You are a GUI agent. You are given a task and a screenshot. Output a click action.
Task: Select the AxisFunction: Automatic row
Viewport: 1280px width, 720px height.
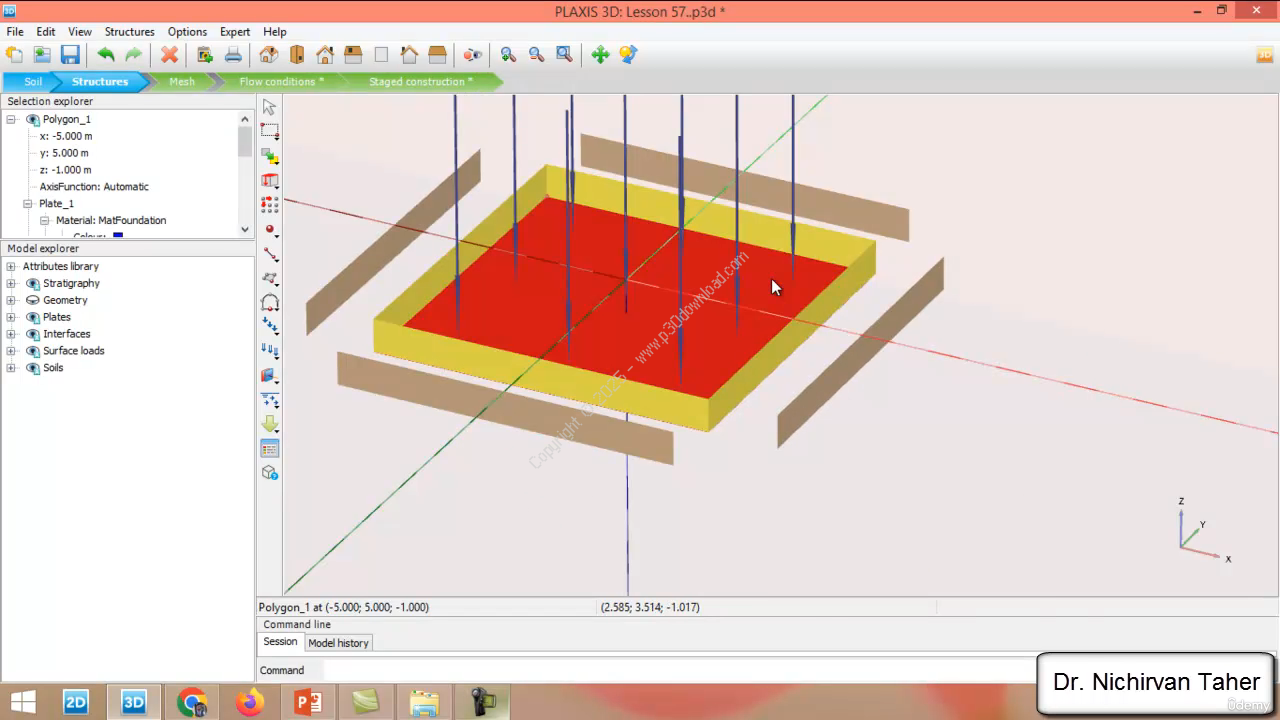[94, 187]
